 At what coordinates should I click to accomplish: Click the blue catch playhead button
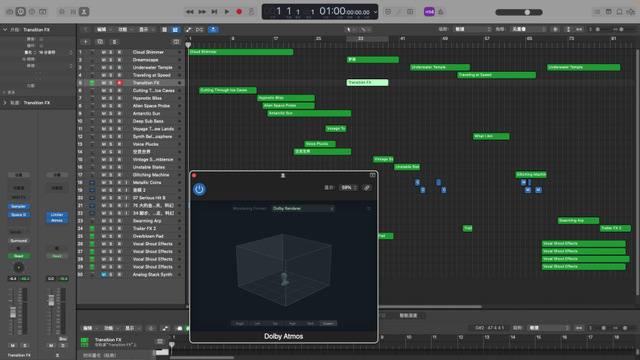[x=213, y=29]
